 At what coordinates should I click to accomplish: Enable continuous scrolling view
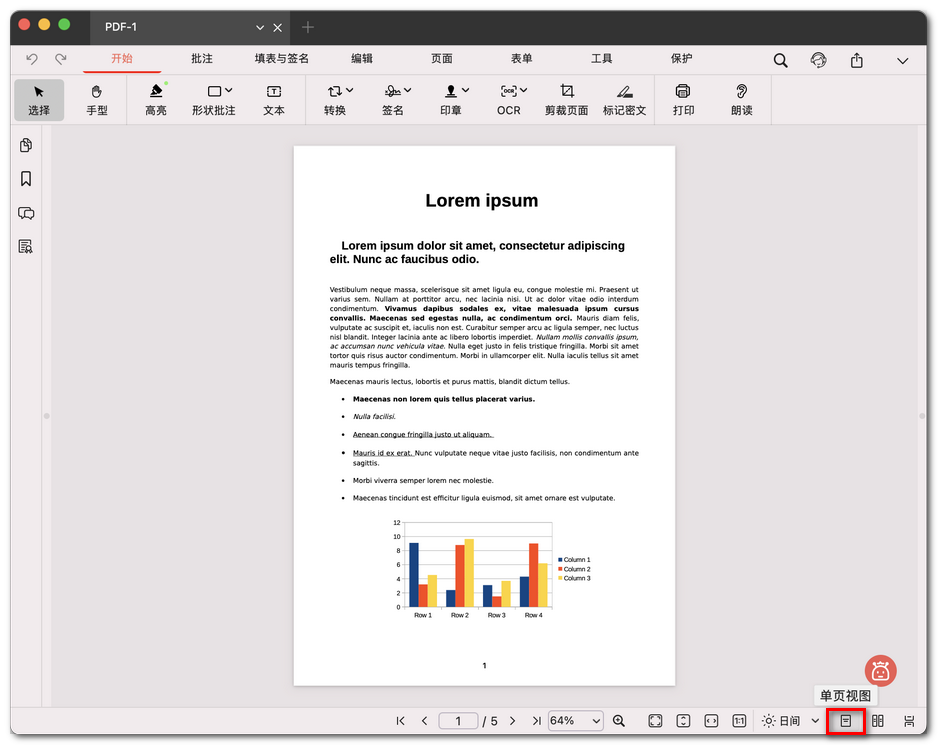(x=908, y=720)
